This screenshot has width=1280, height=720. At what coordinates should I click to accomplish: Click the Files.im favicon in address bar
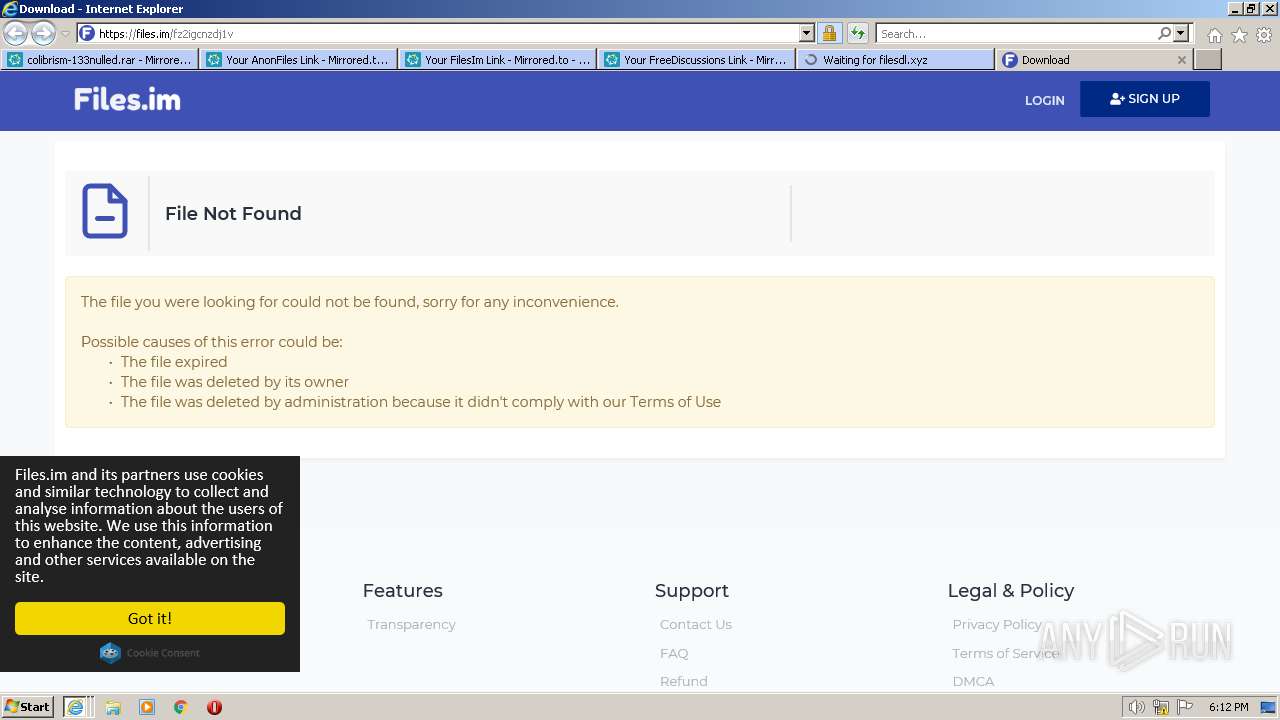click(x=87, y=33)
